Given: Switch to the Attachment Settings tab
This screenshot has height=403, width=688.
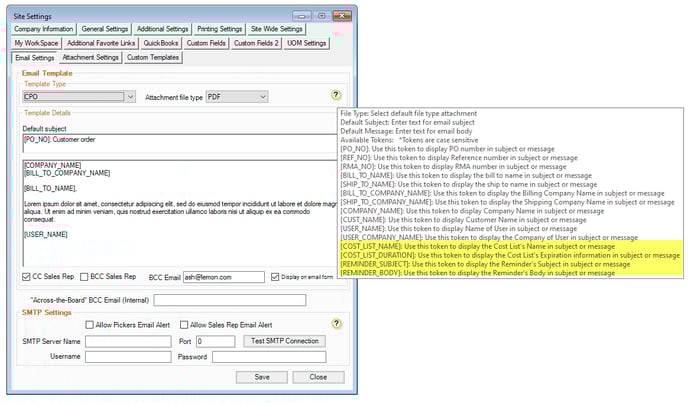Looking at the screenshot, I should (x=91, y=57).
